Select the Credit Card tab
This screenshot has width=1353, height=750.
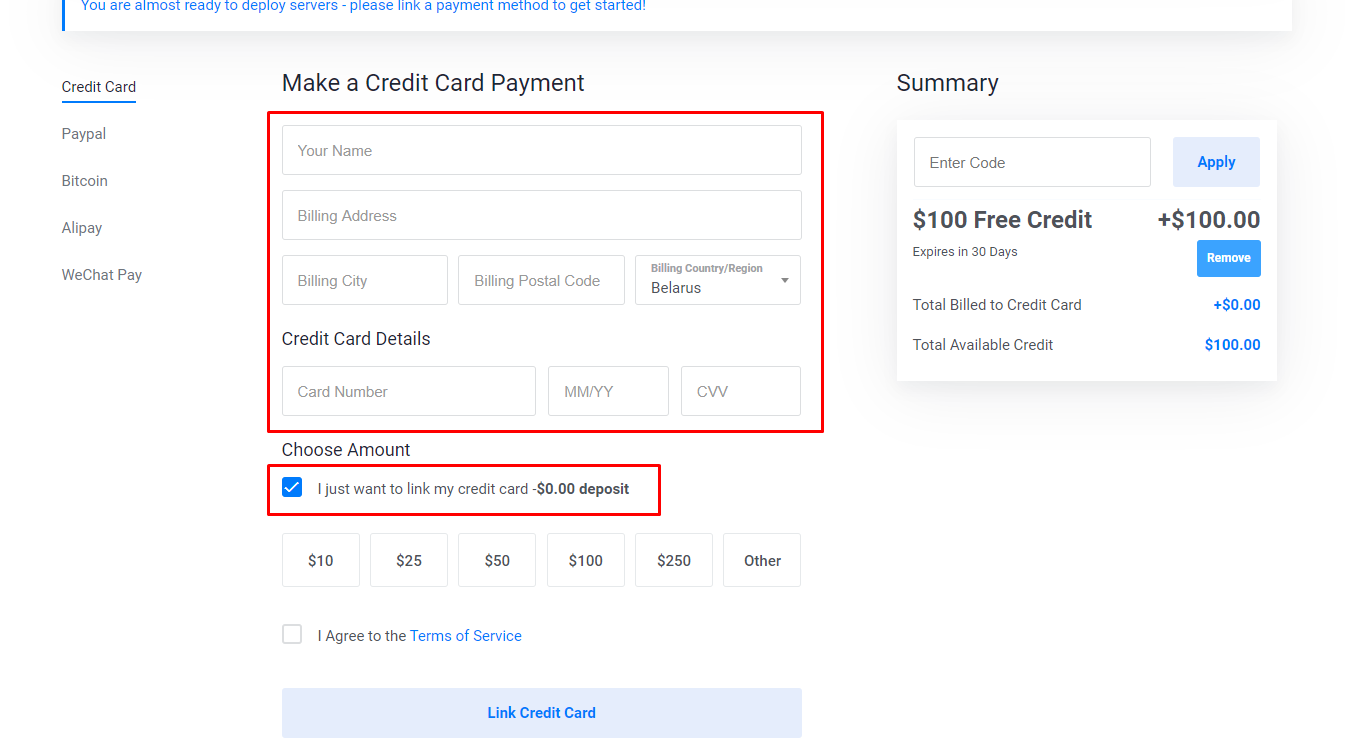tap(99, 87)
